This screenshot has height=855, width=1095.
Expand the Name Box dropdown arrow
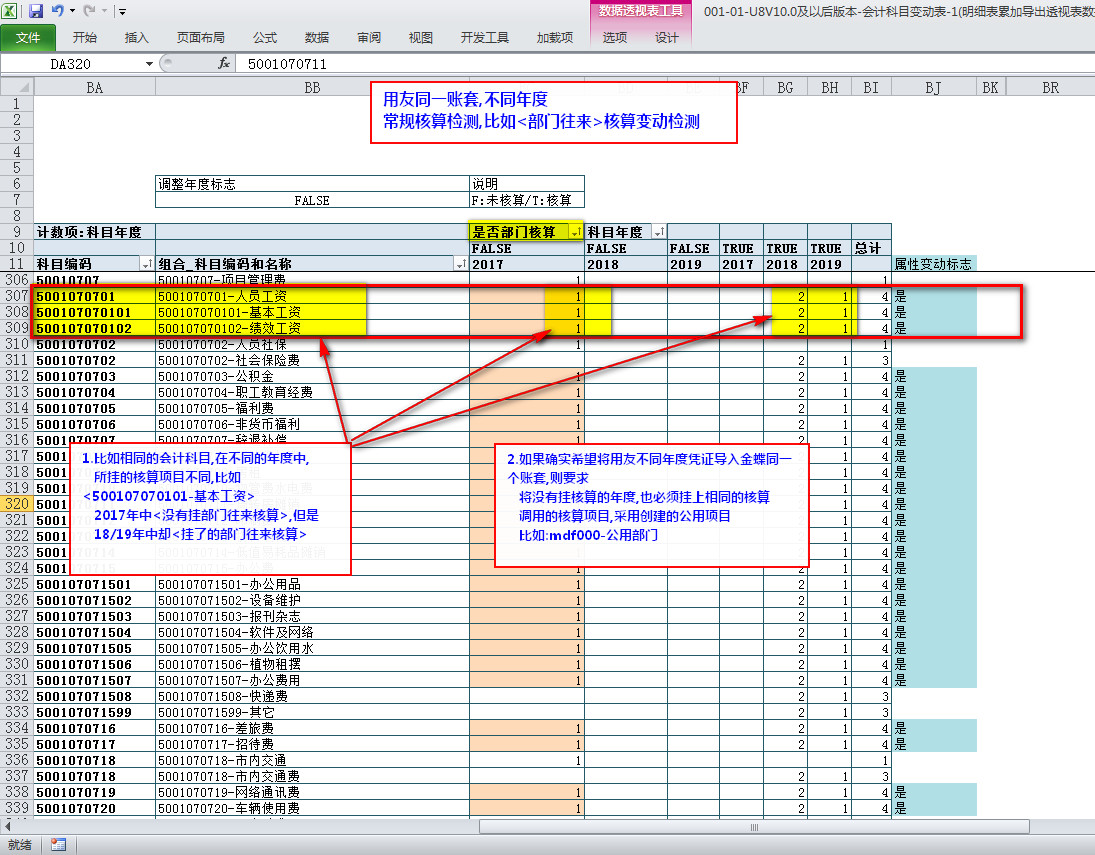[x=149, y=63]
